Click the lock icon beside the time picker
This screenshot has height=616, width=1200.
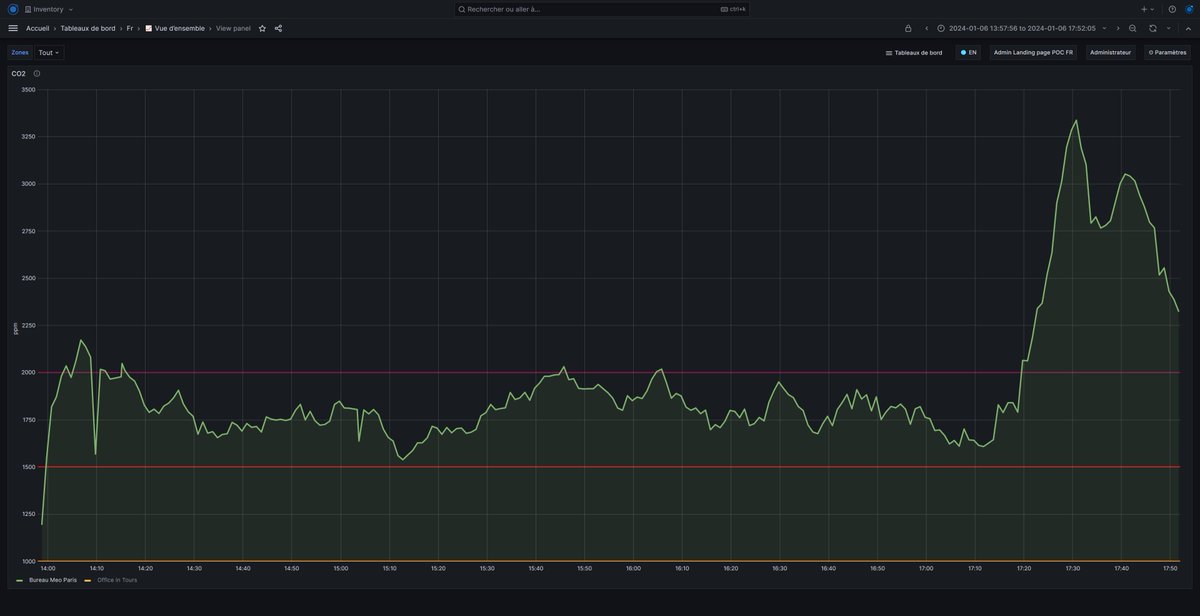(x=907, y=28)
